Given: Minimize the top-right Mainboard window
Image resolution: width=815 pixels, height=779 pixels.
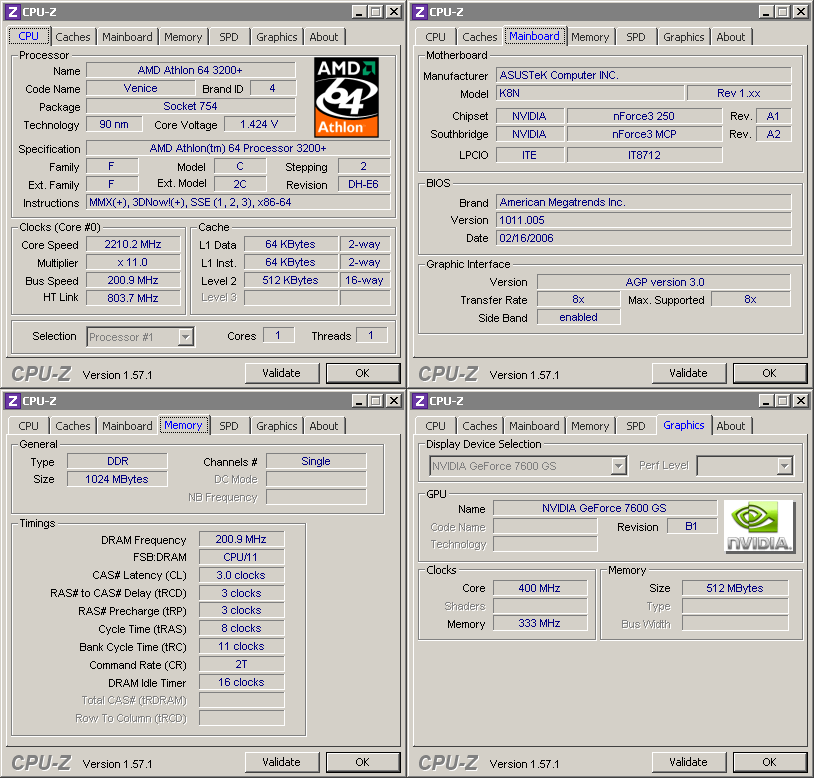Looking at the screenshot, I should (x=766, y=12).
